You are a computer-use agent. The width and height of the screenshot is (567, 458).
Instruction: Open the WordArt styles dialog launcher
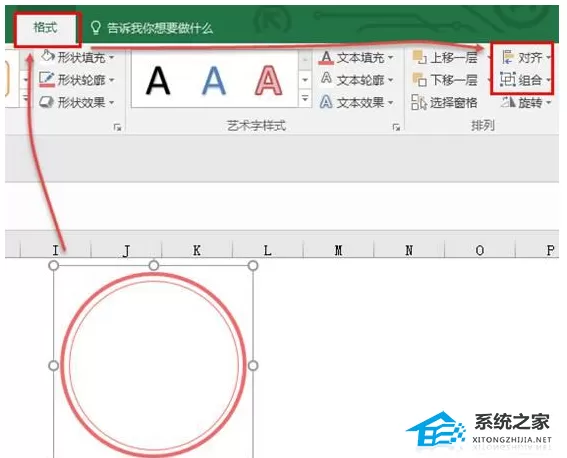[396, 127]
